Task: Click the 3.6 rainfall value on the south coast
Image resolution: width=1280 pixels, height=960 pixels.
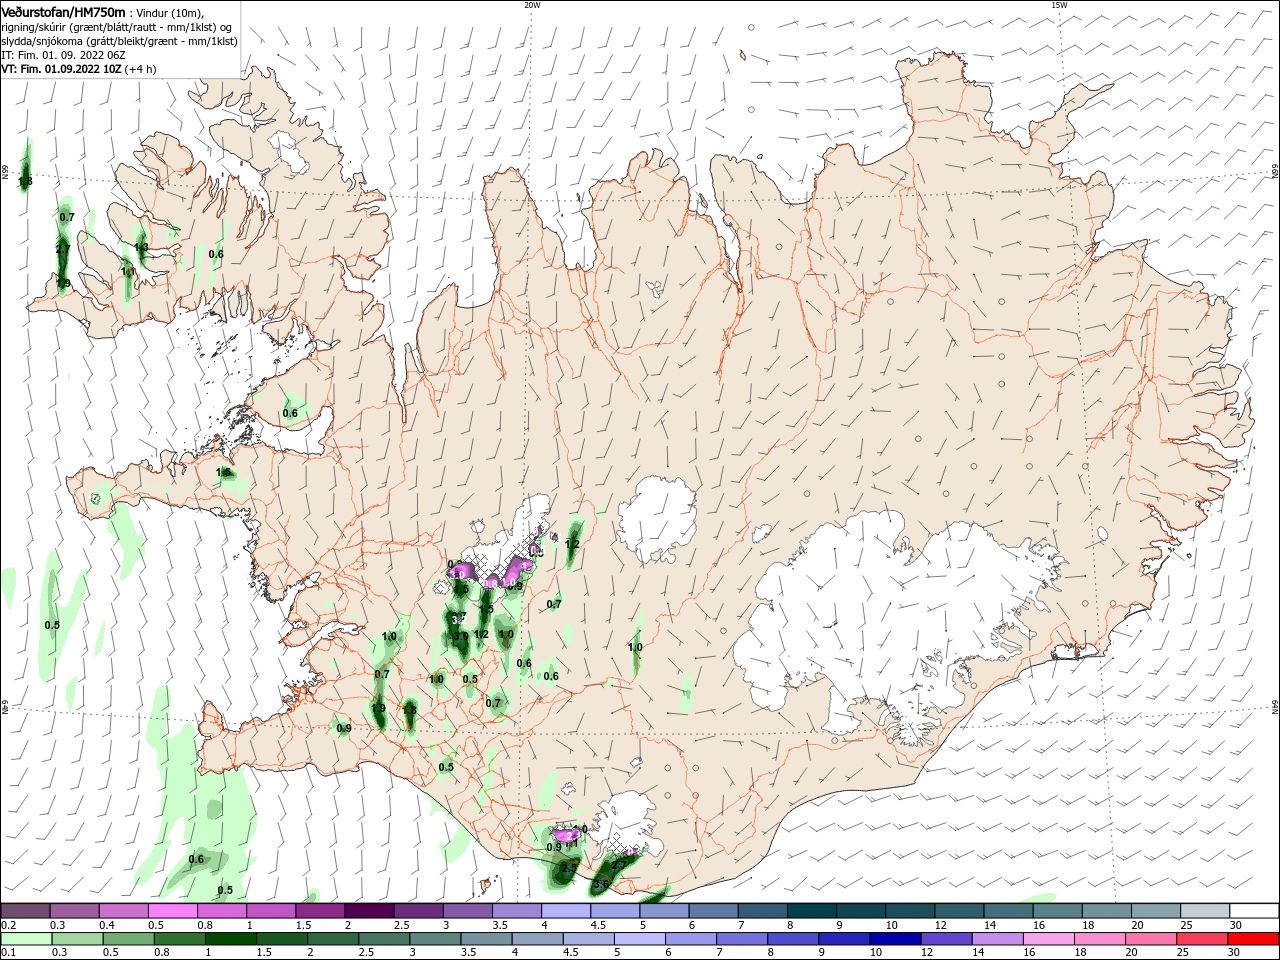Action: (x=601, y=884)
